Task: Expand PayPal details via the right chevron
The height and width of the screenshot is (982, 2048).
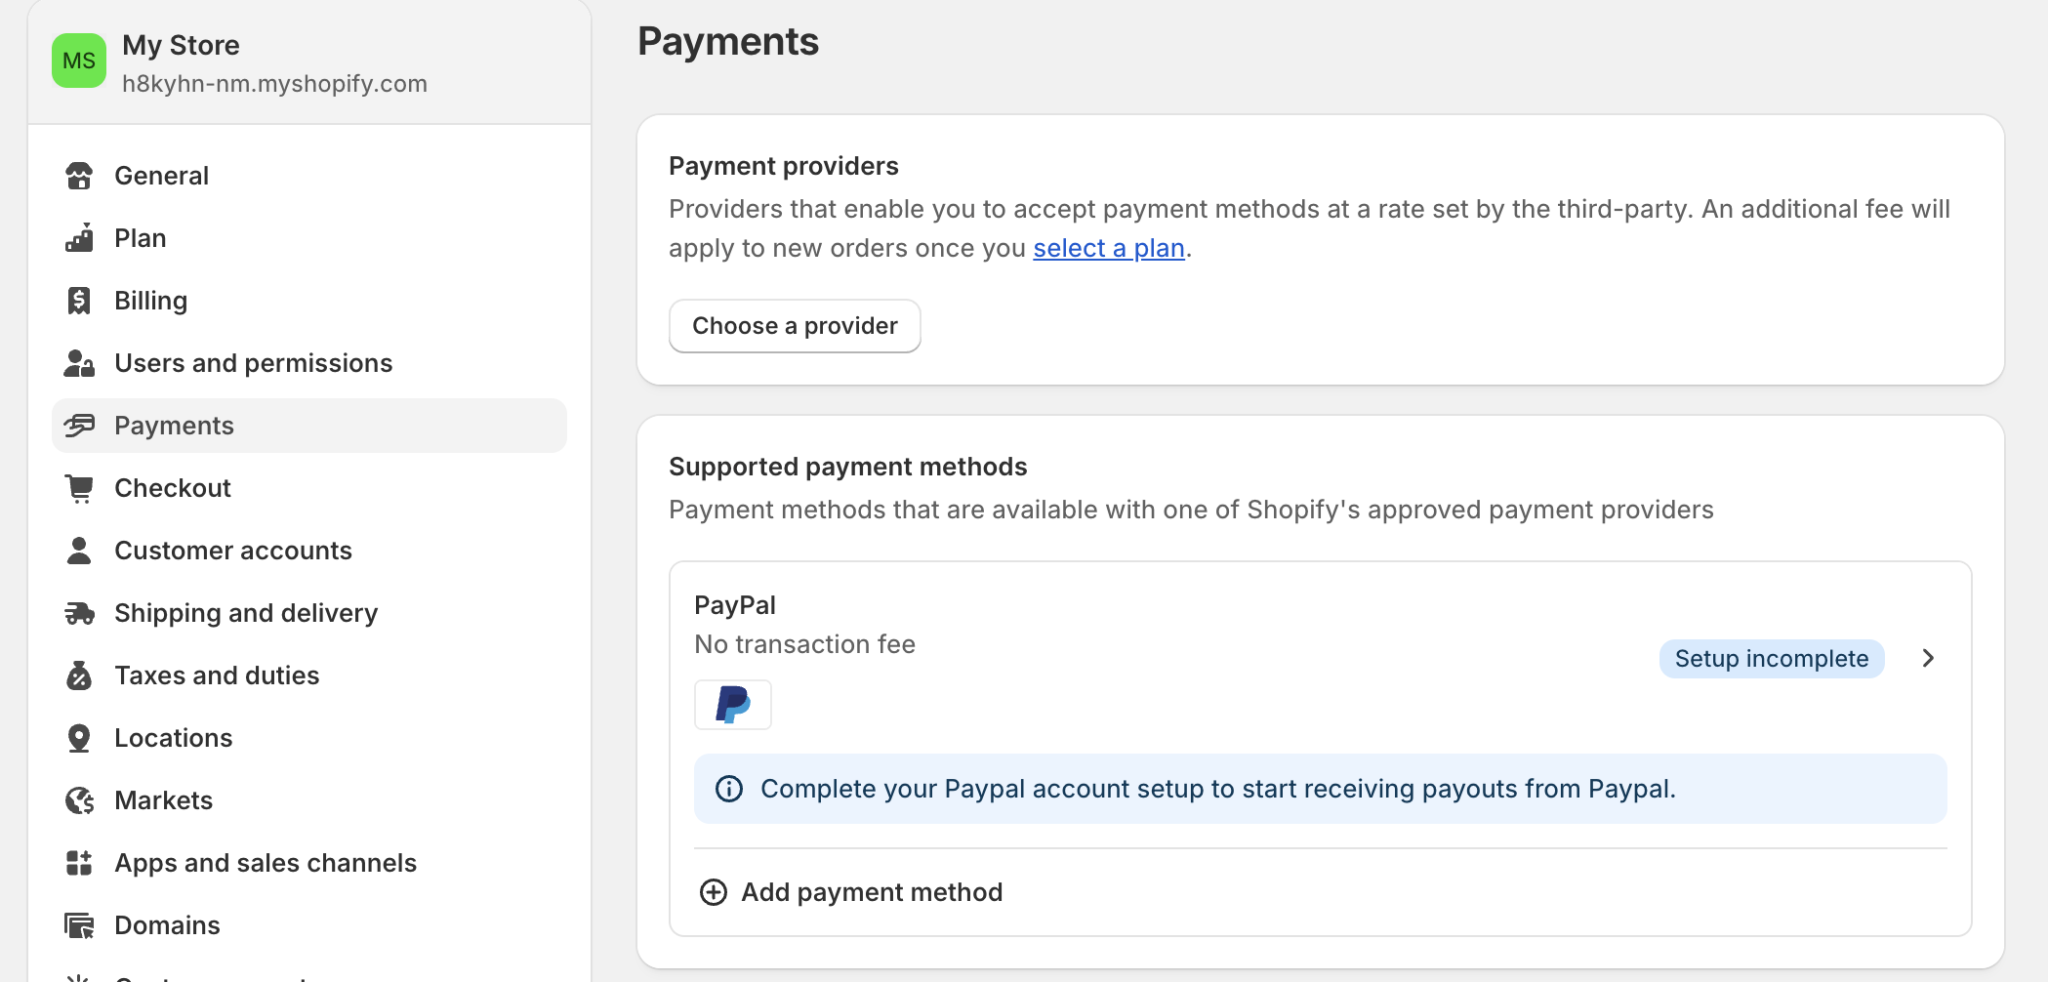Action: 1927,658
